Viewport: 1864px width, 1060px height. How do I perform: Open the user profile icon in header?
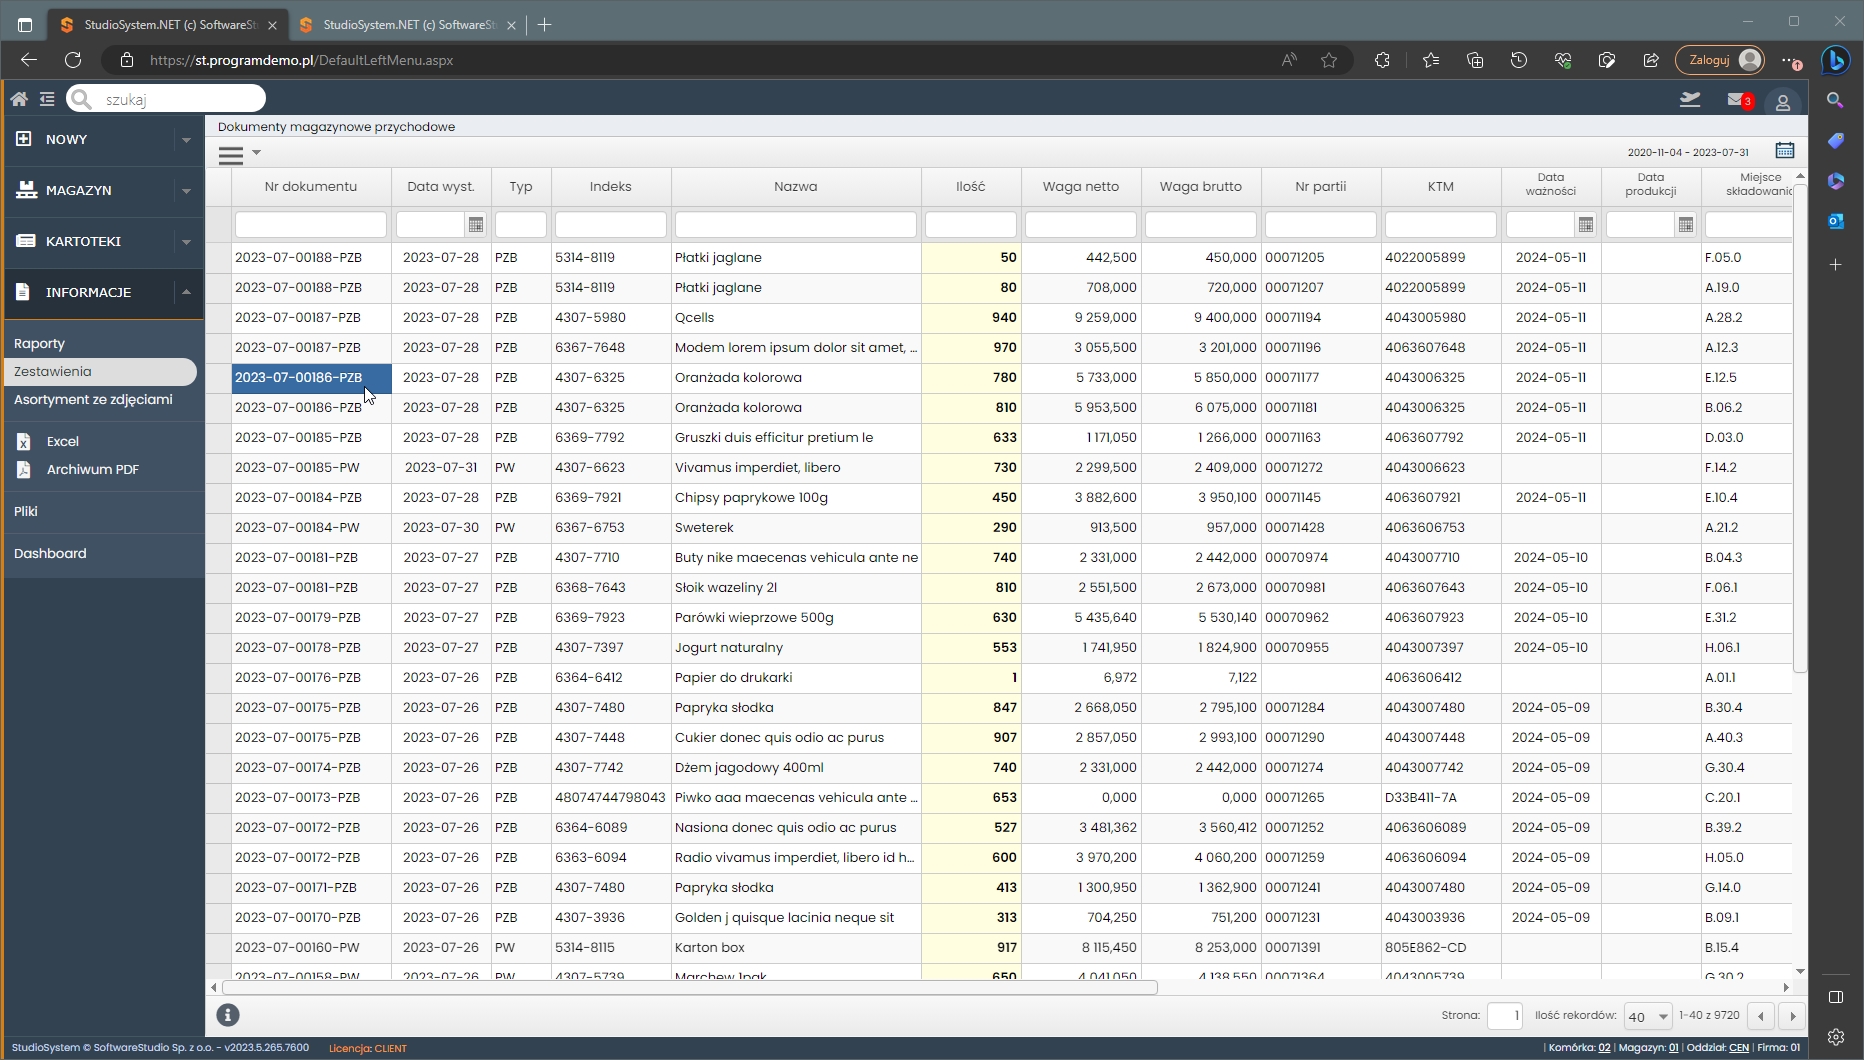(1782, 102)
